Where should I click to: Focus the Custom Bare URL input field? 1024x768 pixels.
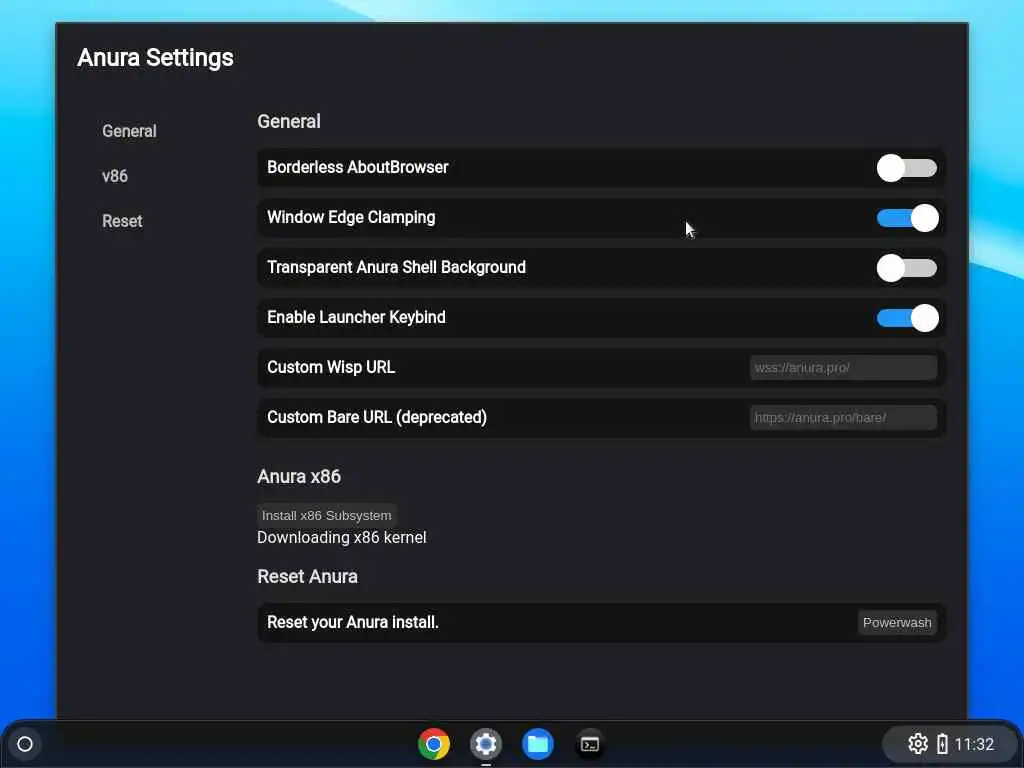[843, 417]
